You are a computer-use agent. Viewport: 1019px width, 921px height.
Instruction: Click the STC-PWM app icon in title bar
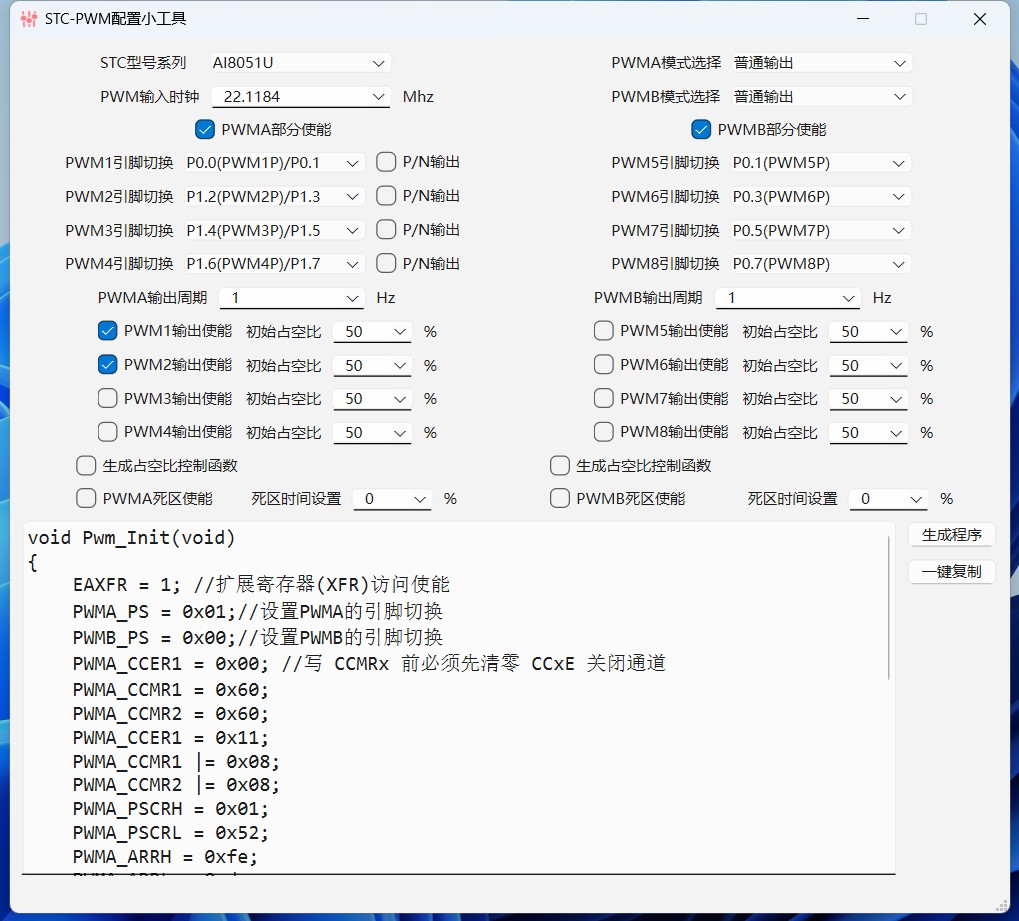[x=29, y=19]
